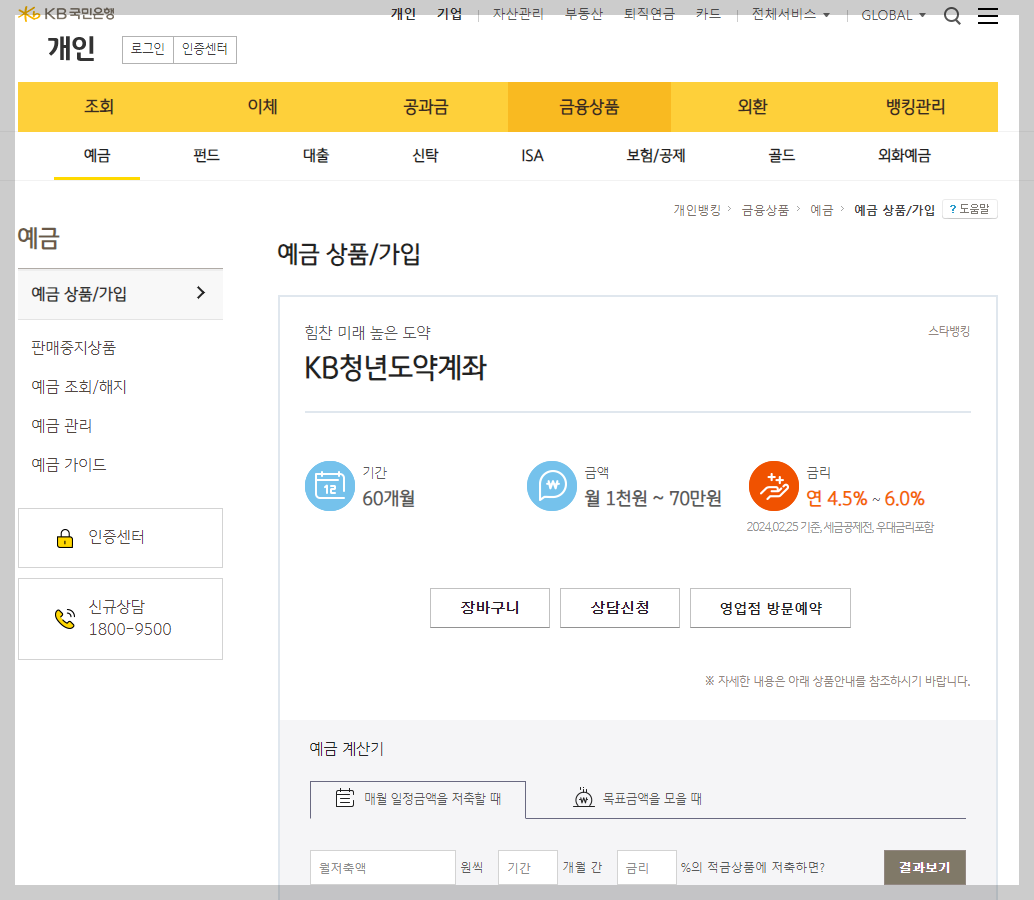1034x900 pixels.
Task: Switch to the 예금 submenu tab
Action: point(97,156)
